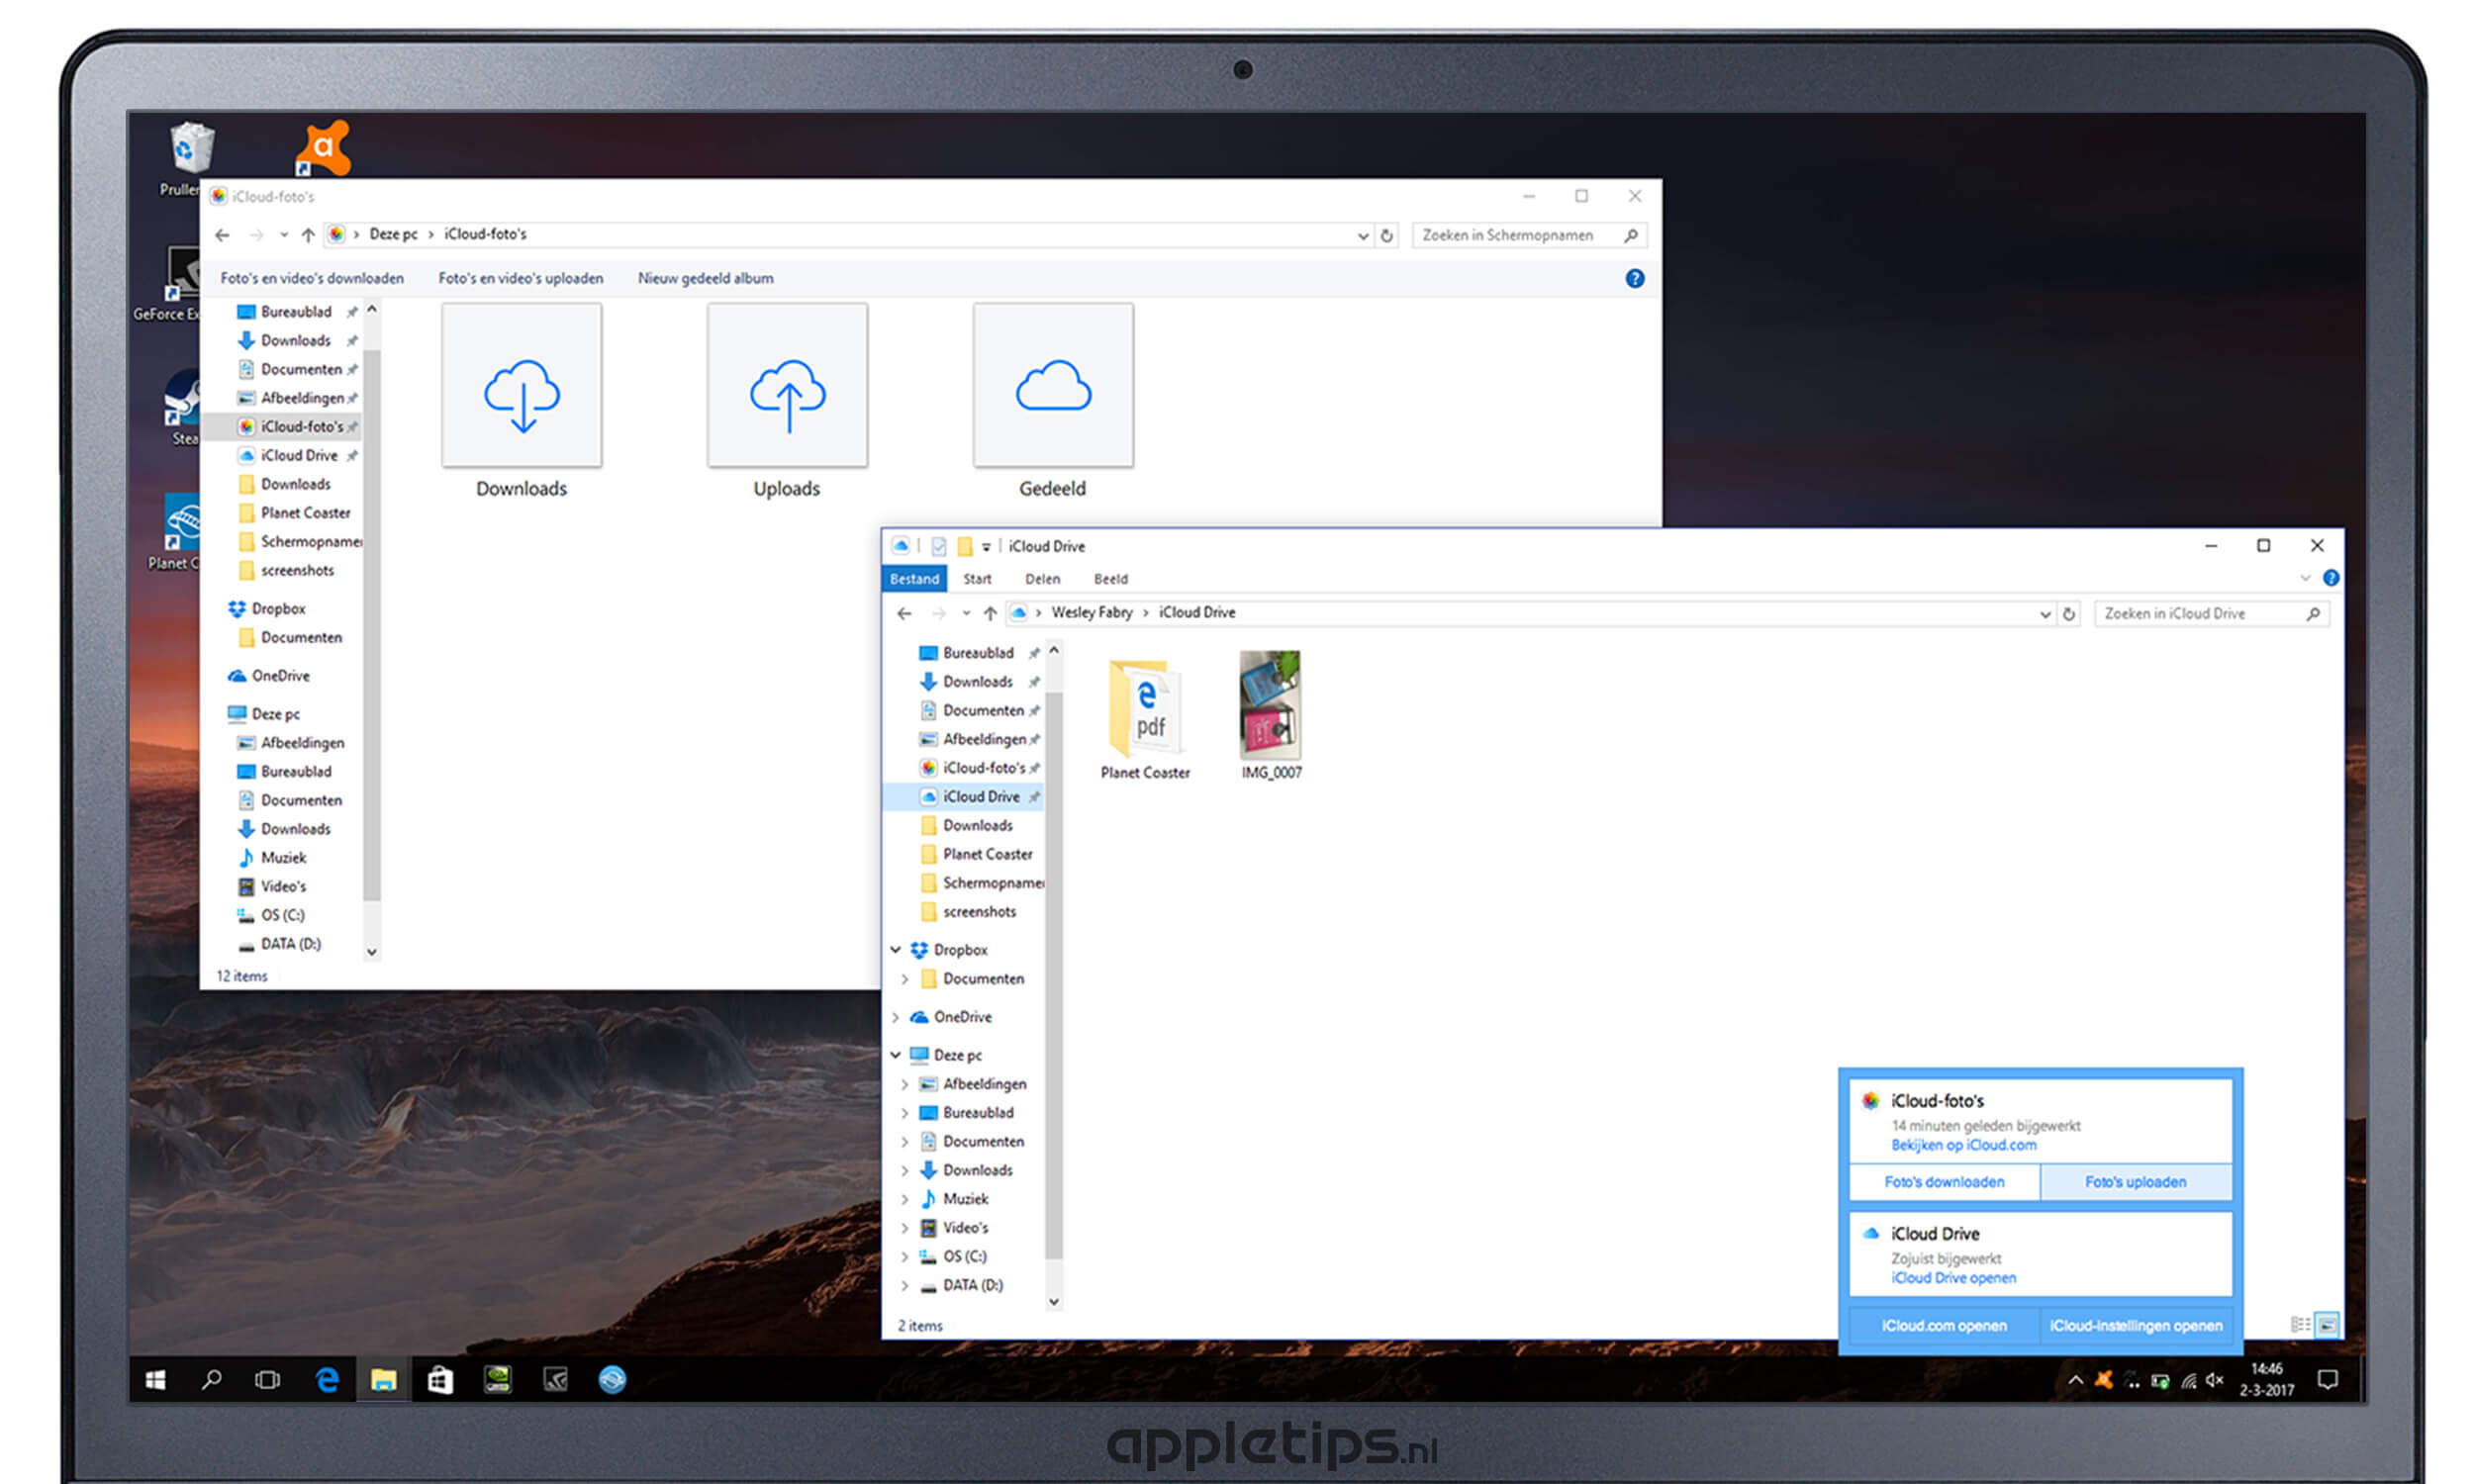Click search field Zoeken in iCloud Drive
The height and width of the screenshot is (1484, 2474).
2211,614
